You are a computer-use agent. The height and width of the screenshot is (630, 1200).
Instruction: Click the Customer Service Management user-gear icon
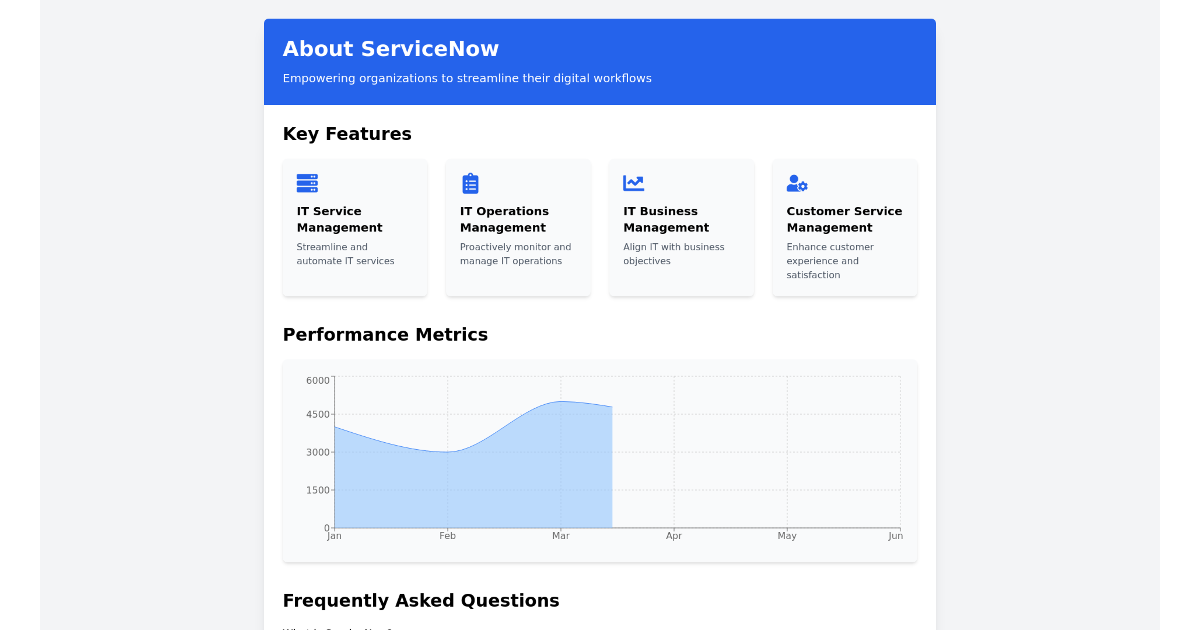point(797,183)
